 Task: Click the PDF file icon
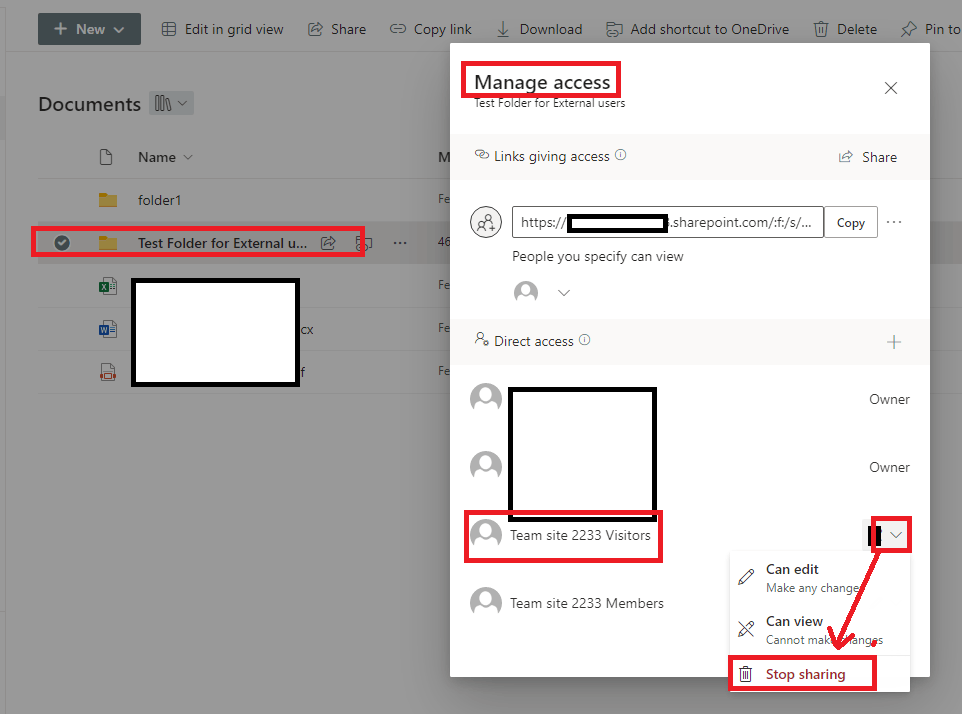pyautogui.click(x=108, y=372)
